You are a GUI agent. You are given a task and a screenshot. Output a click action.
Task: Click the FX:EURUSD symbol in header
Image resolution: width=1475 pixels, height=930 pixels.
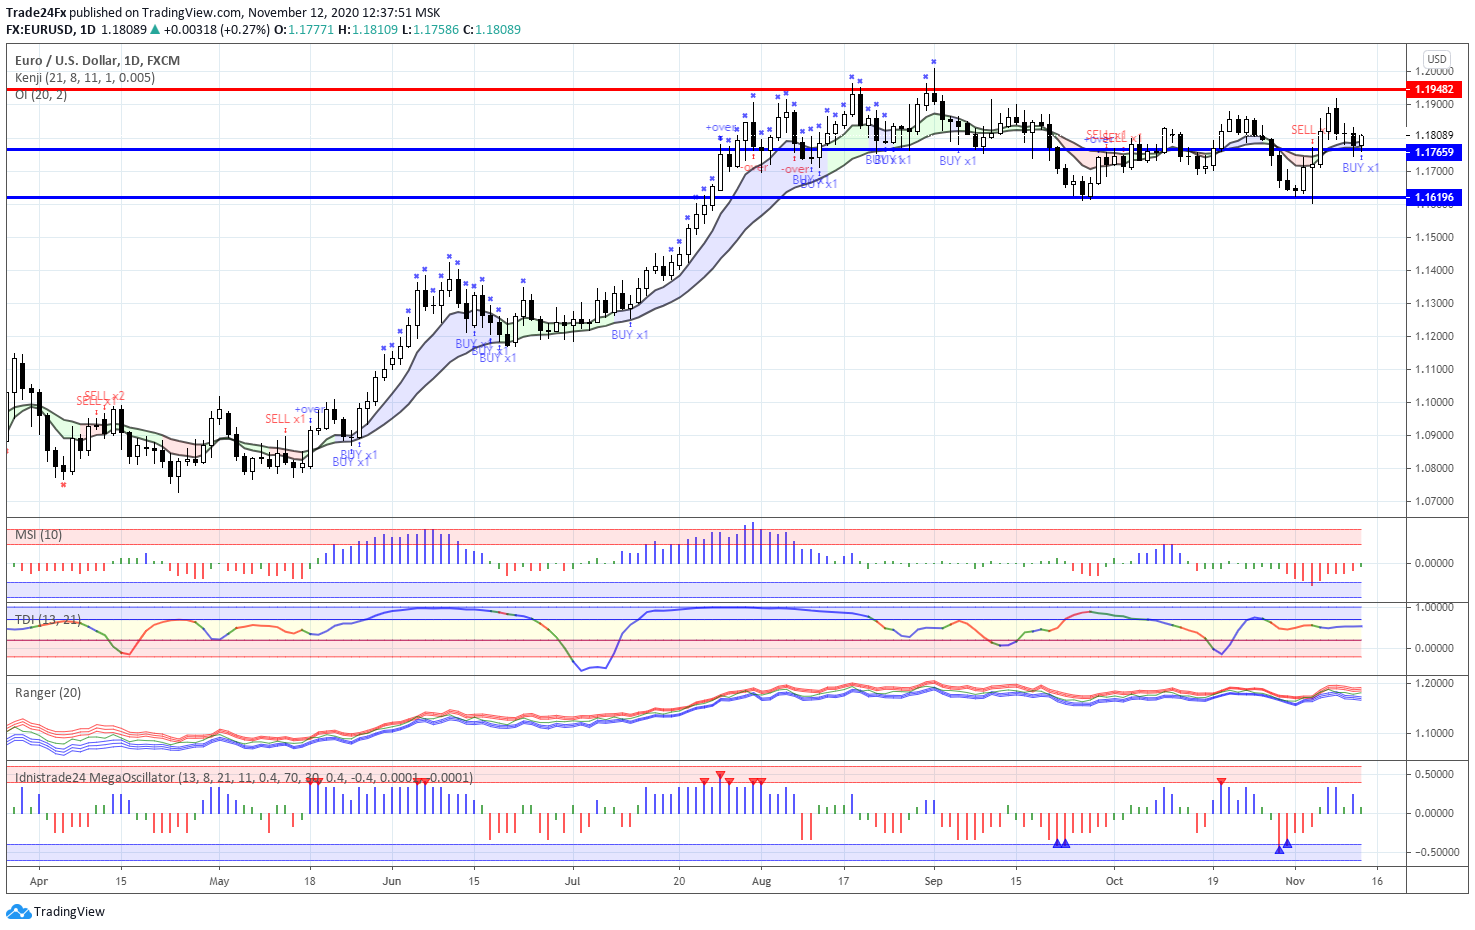coord(40,30)
